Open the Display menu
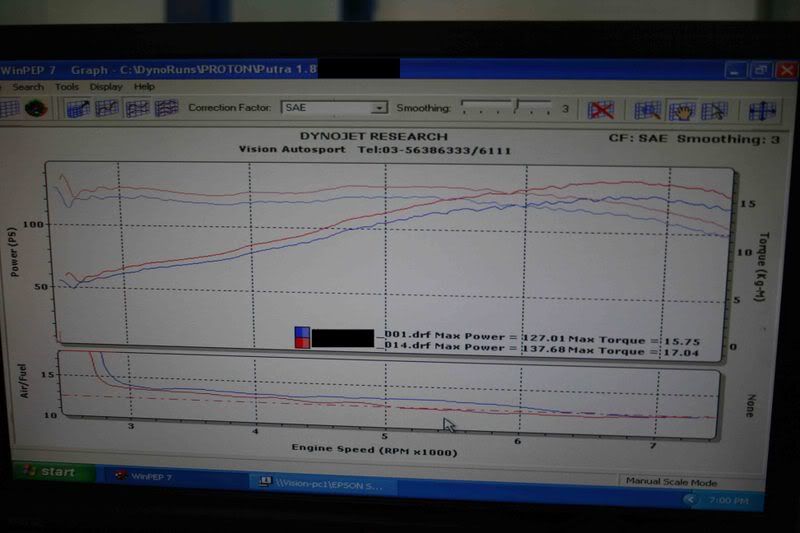The height and width of the screenshot is (533, 800). 106,87
